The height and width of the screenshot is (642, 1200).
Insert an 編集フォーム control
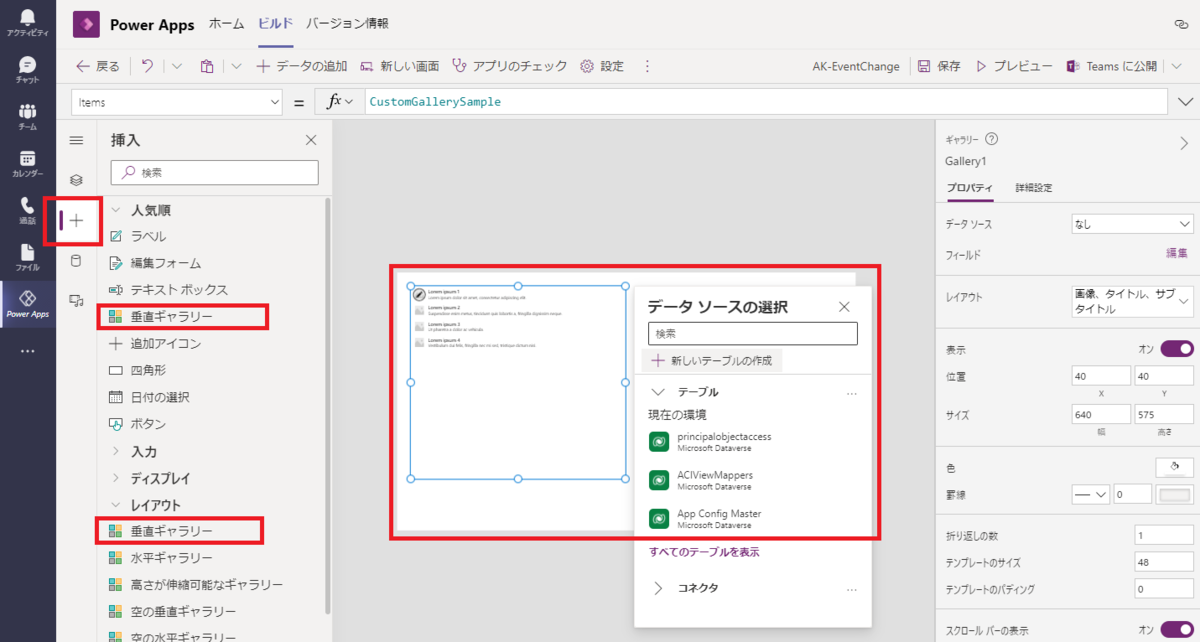(167, 262)
